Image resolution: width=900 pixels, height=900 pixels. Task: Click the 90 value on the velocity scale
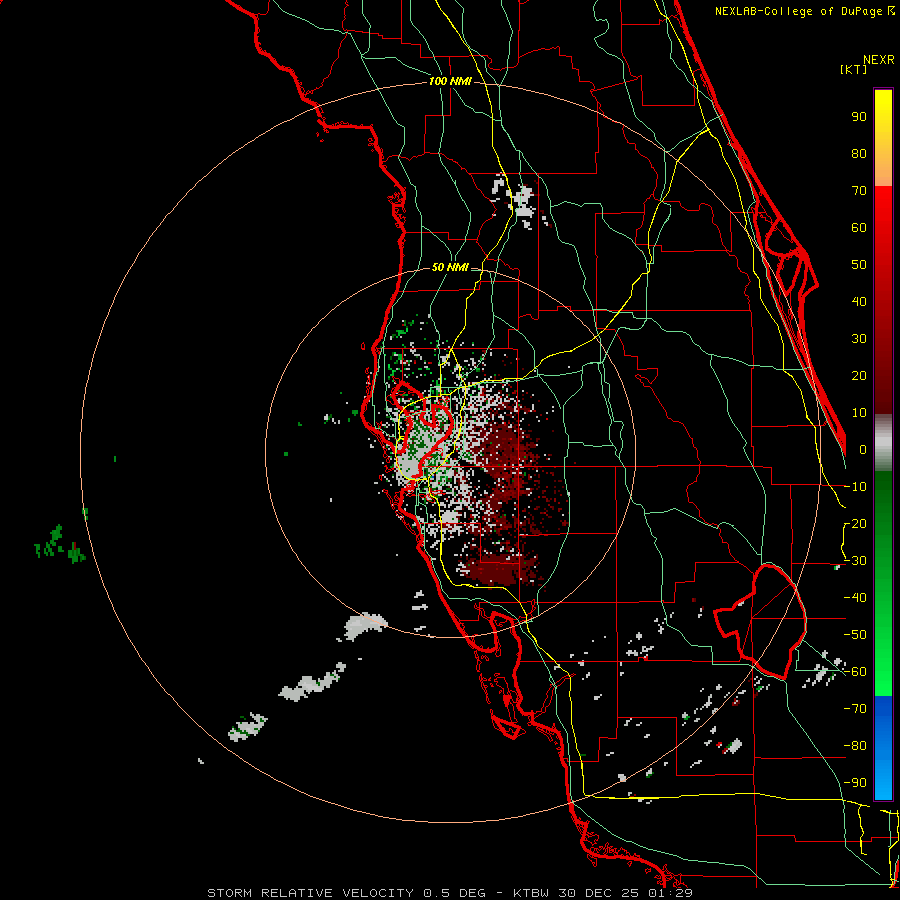(x=859, y=117)
